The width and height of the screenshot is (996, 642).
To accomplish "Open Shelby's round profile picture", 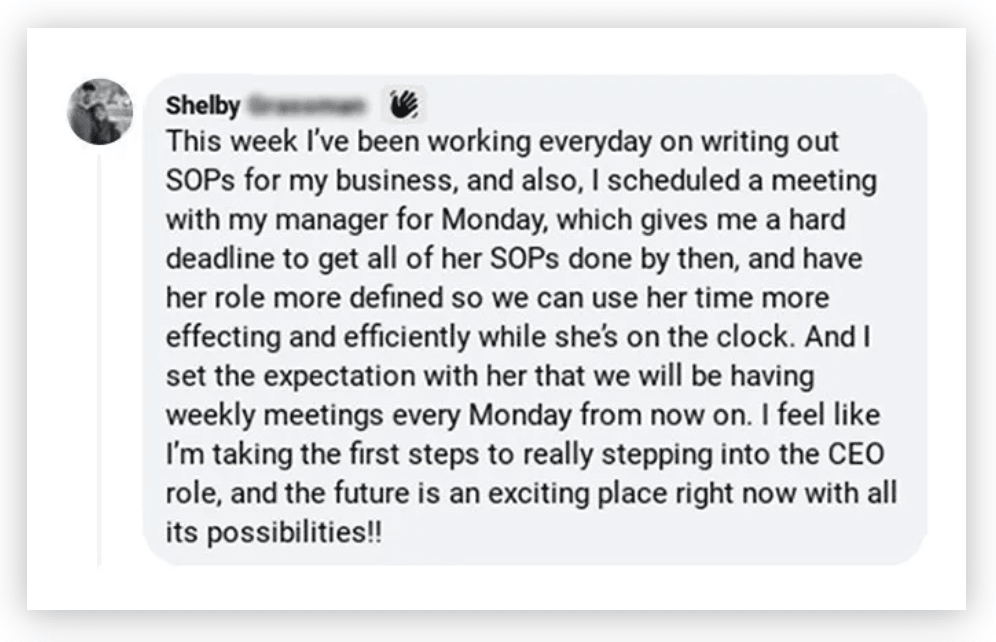I will (100, 112).
